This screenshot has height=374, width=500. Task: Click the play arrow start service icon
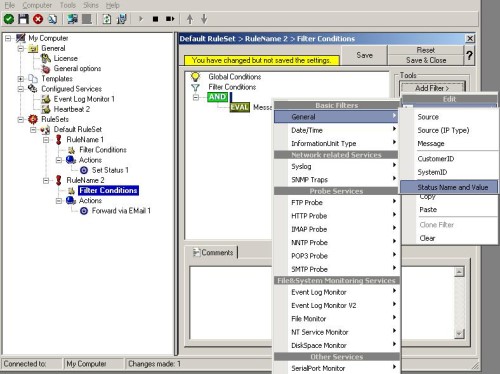pos(141,19)
